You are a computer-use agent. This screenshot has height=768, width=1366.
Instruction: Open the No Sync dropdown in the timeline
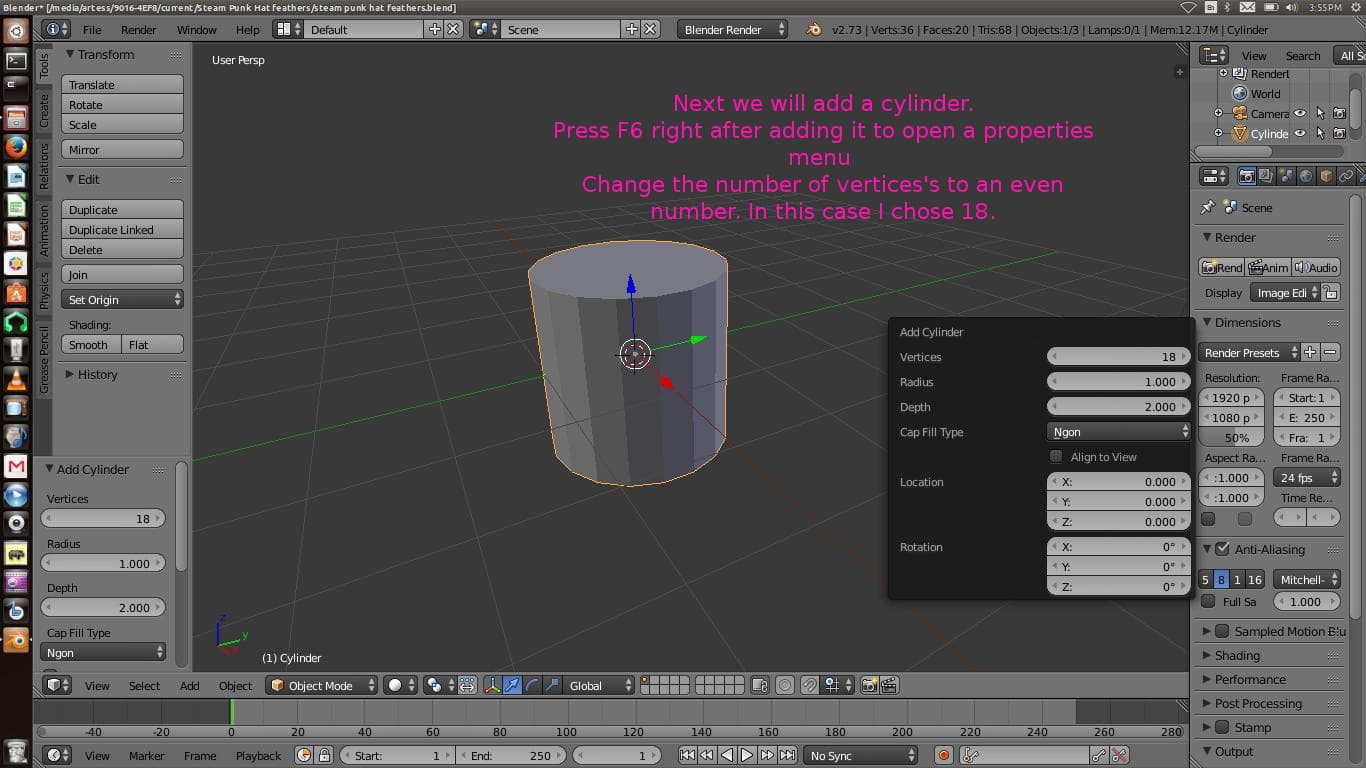(x=860, y=755)
